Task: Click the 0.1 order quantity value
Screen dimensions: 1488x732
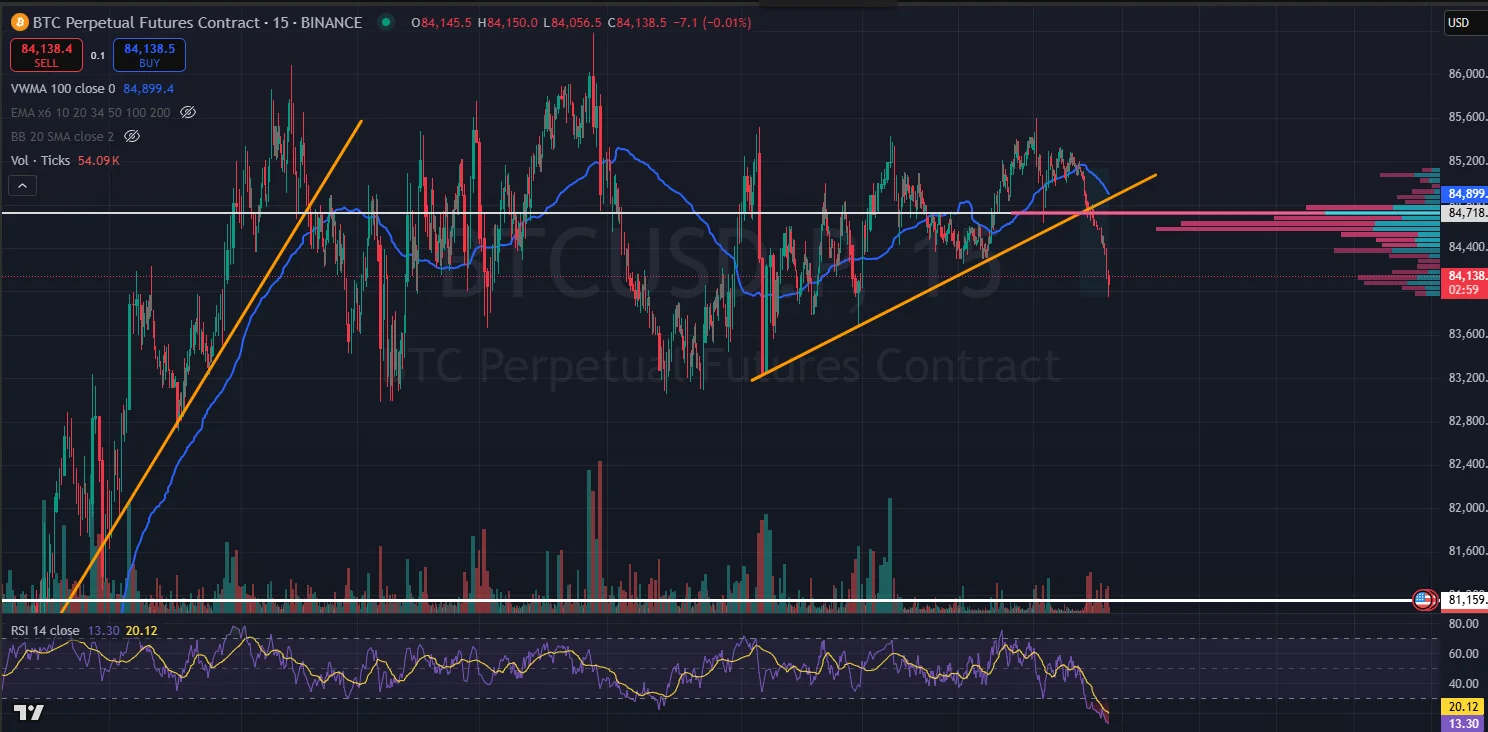Action: 98,56
